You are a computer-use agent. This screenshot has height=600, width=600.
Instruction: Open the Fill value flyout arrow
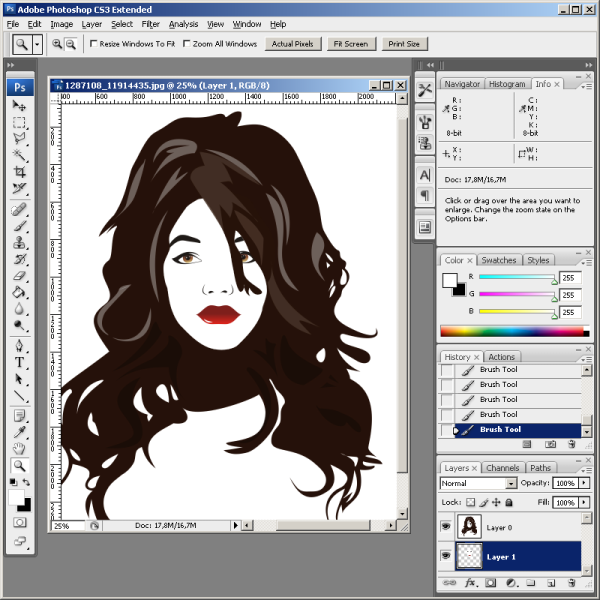(584, 502)
